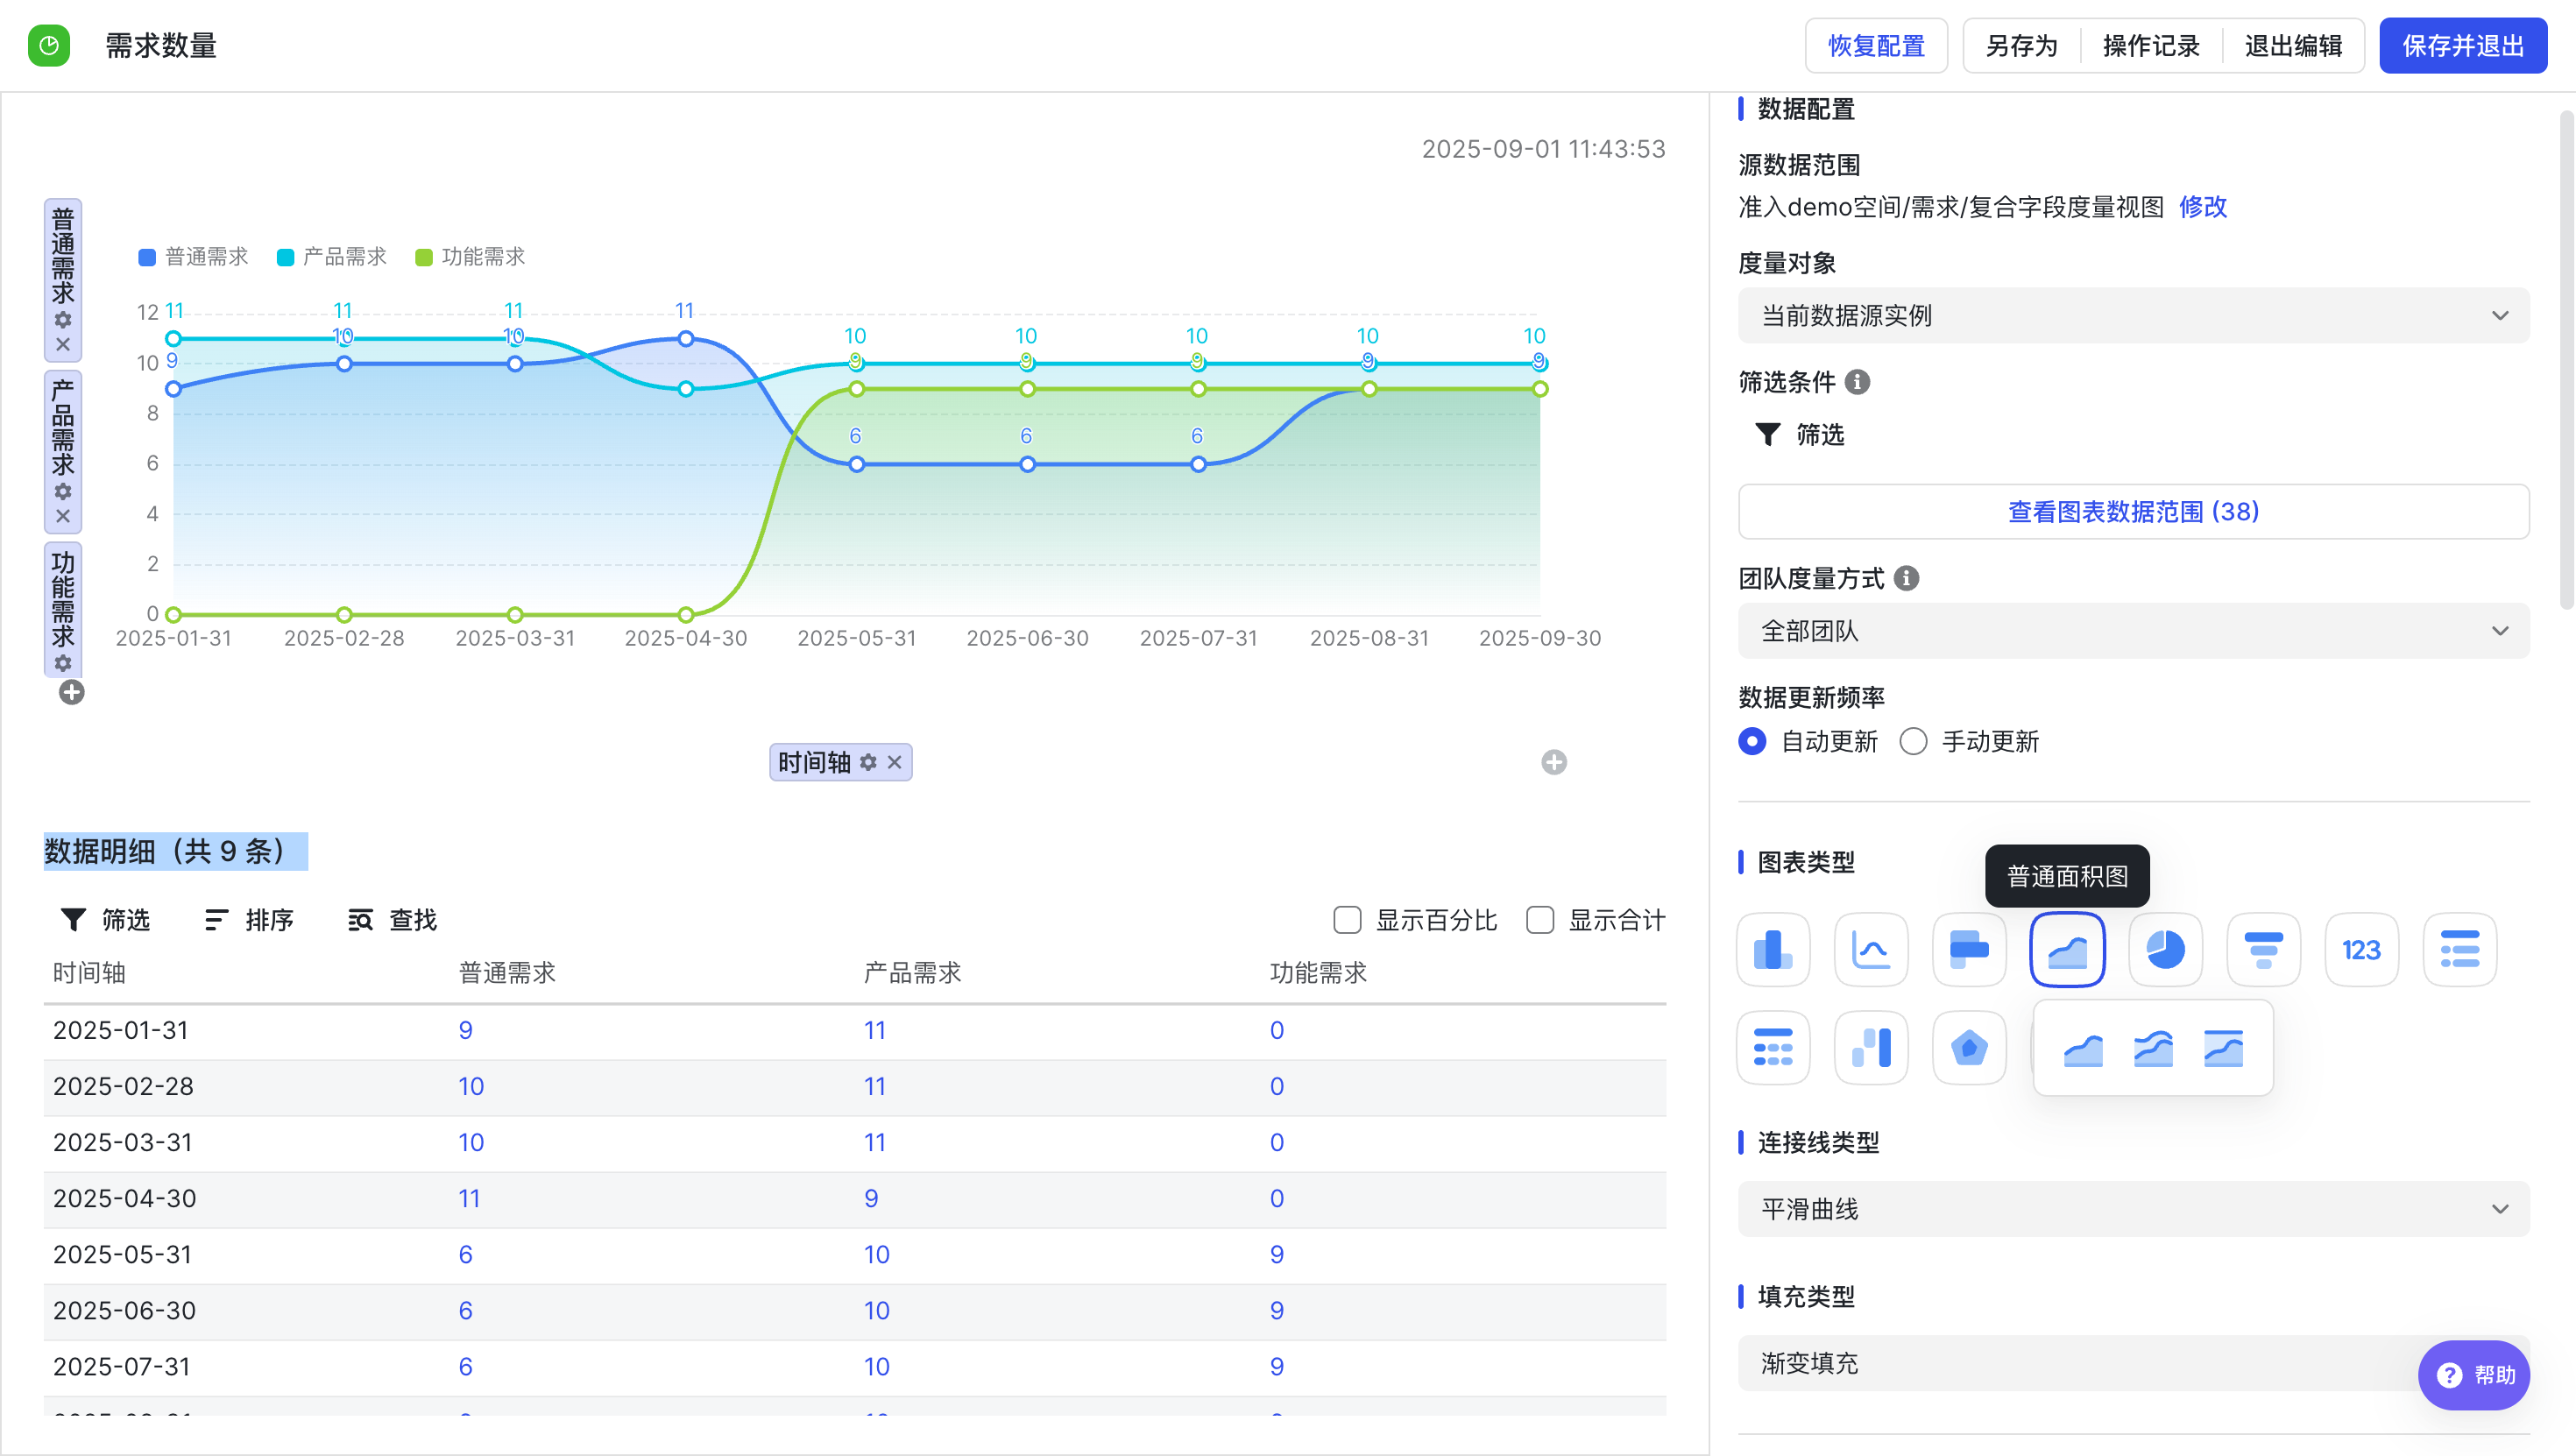This screenshot has width=2576, height=1456.
Task: Select the 手动更新 radio option
Action: [1913, 741]
